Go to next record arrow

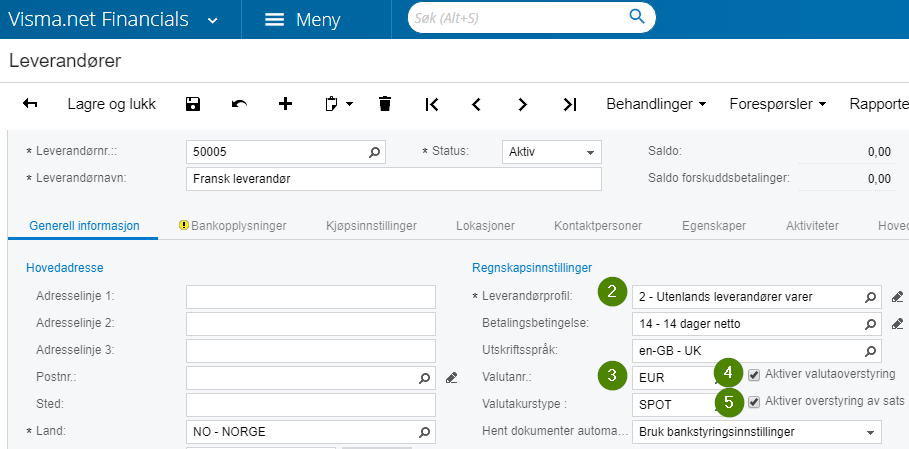(522, 104)
